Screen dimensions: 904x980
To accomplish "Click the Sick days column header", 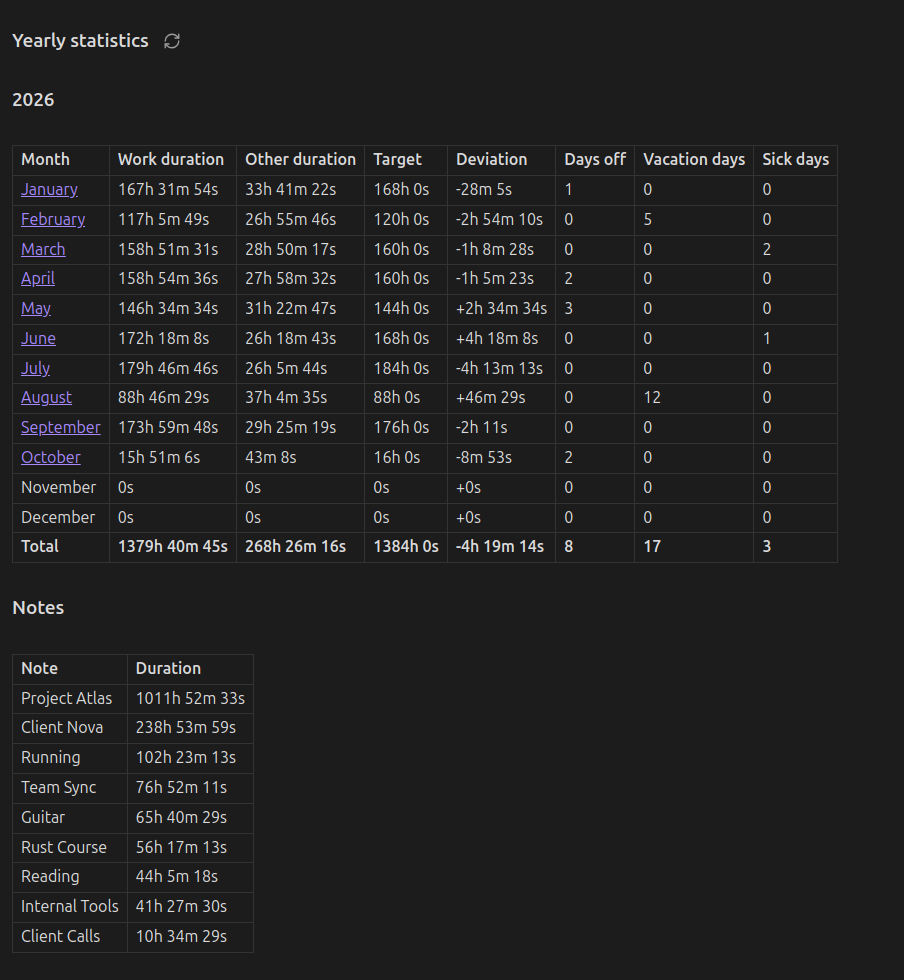I will click(795, 160).
